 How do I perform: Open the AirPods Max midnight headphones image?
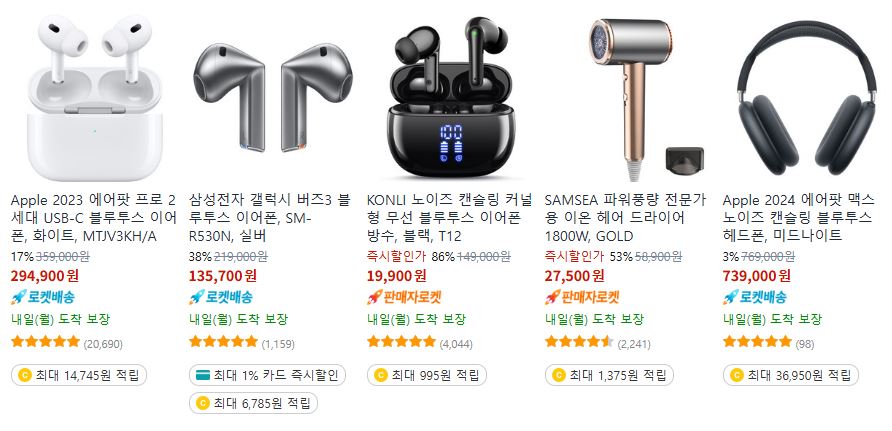coord(807,98)
